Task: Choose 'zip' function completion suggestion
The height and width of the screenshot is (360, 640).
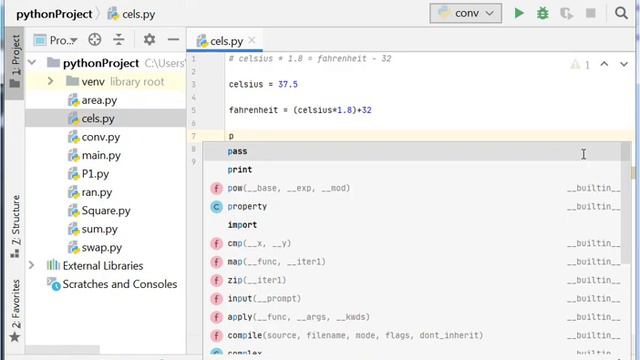Action: [412, 280]
